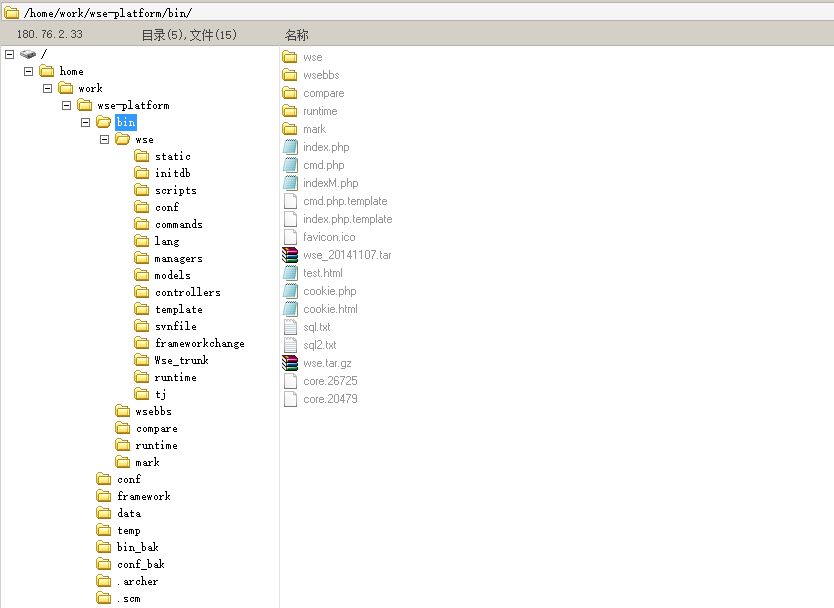Click the drive icon at tree root
Viewport: 834px width, 608px height.
28,54
